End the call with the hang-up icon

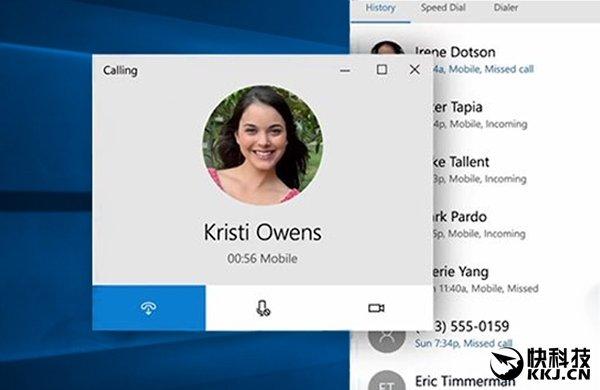pos(148,308)
